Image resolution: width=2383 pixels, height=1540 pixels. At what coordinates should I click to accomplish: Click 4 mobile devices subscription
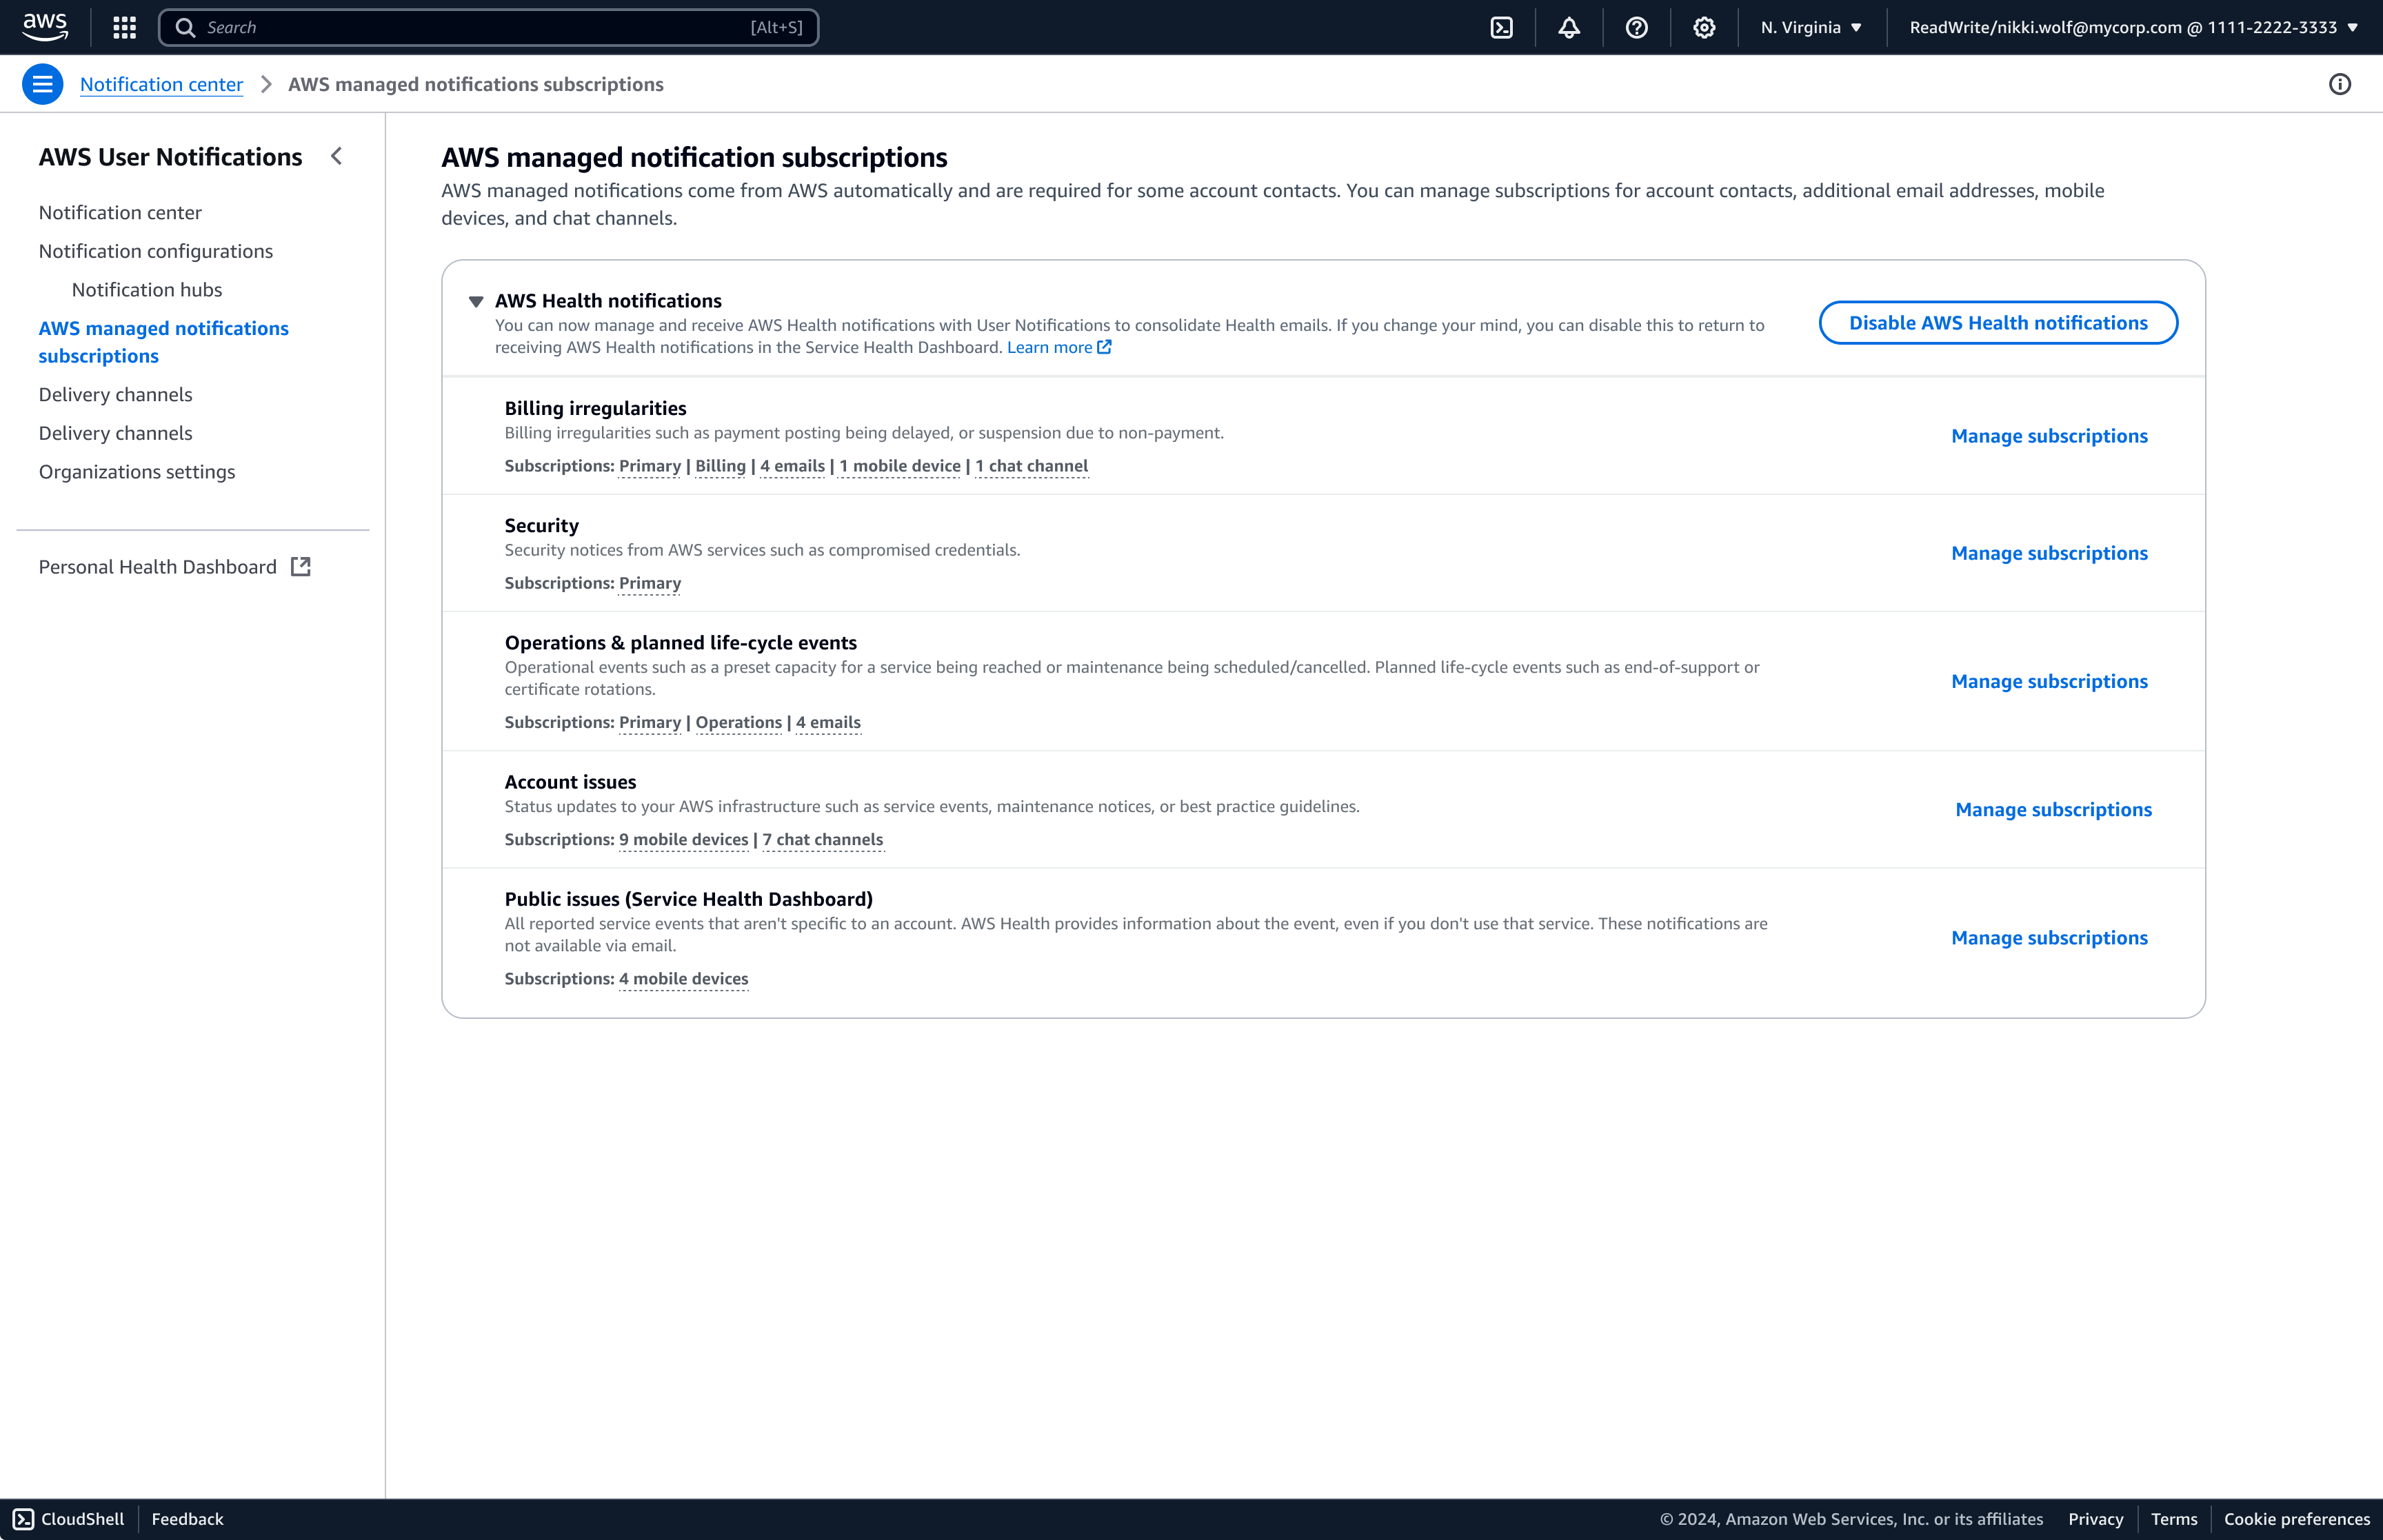(683, 978)
